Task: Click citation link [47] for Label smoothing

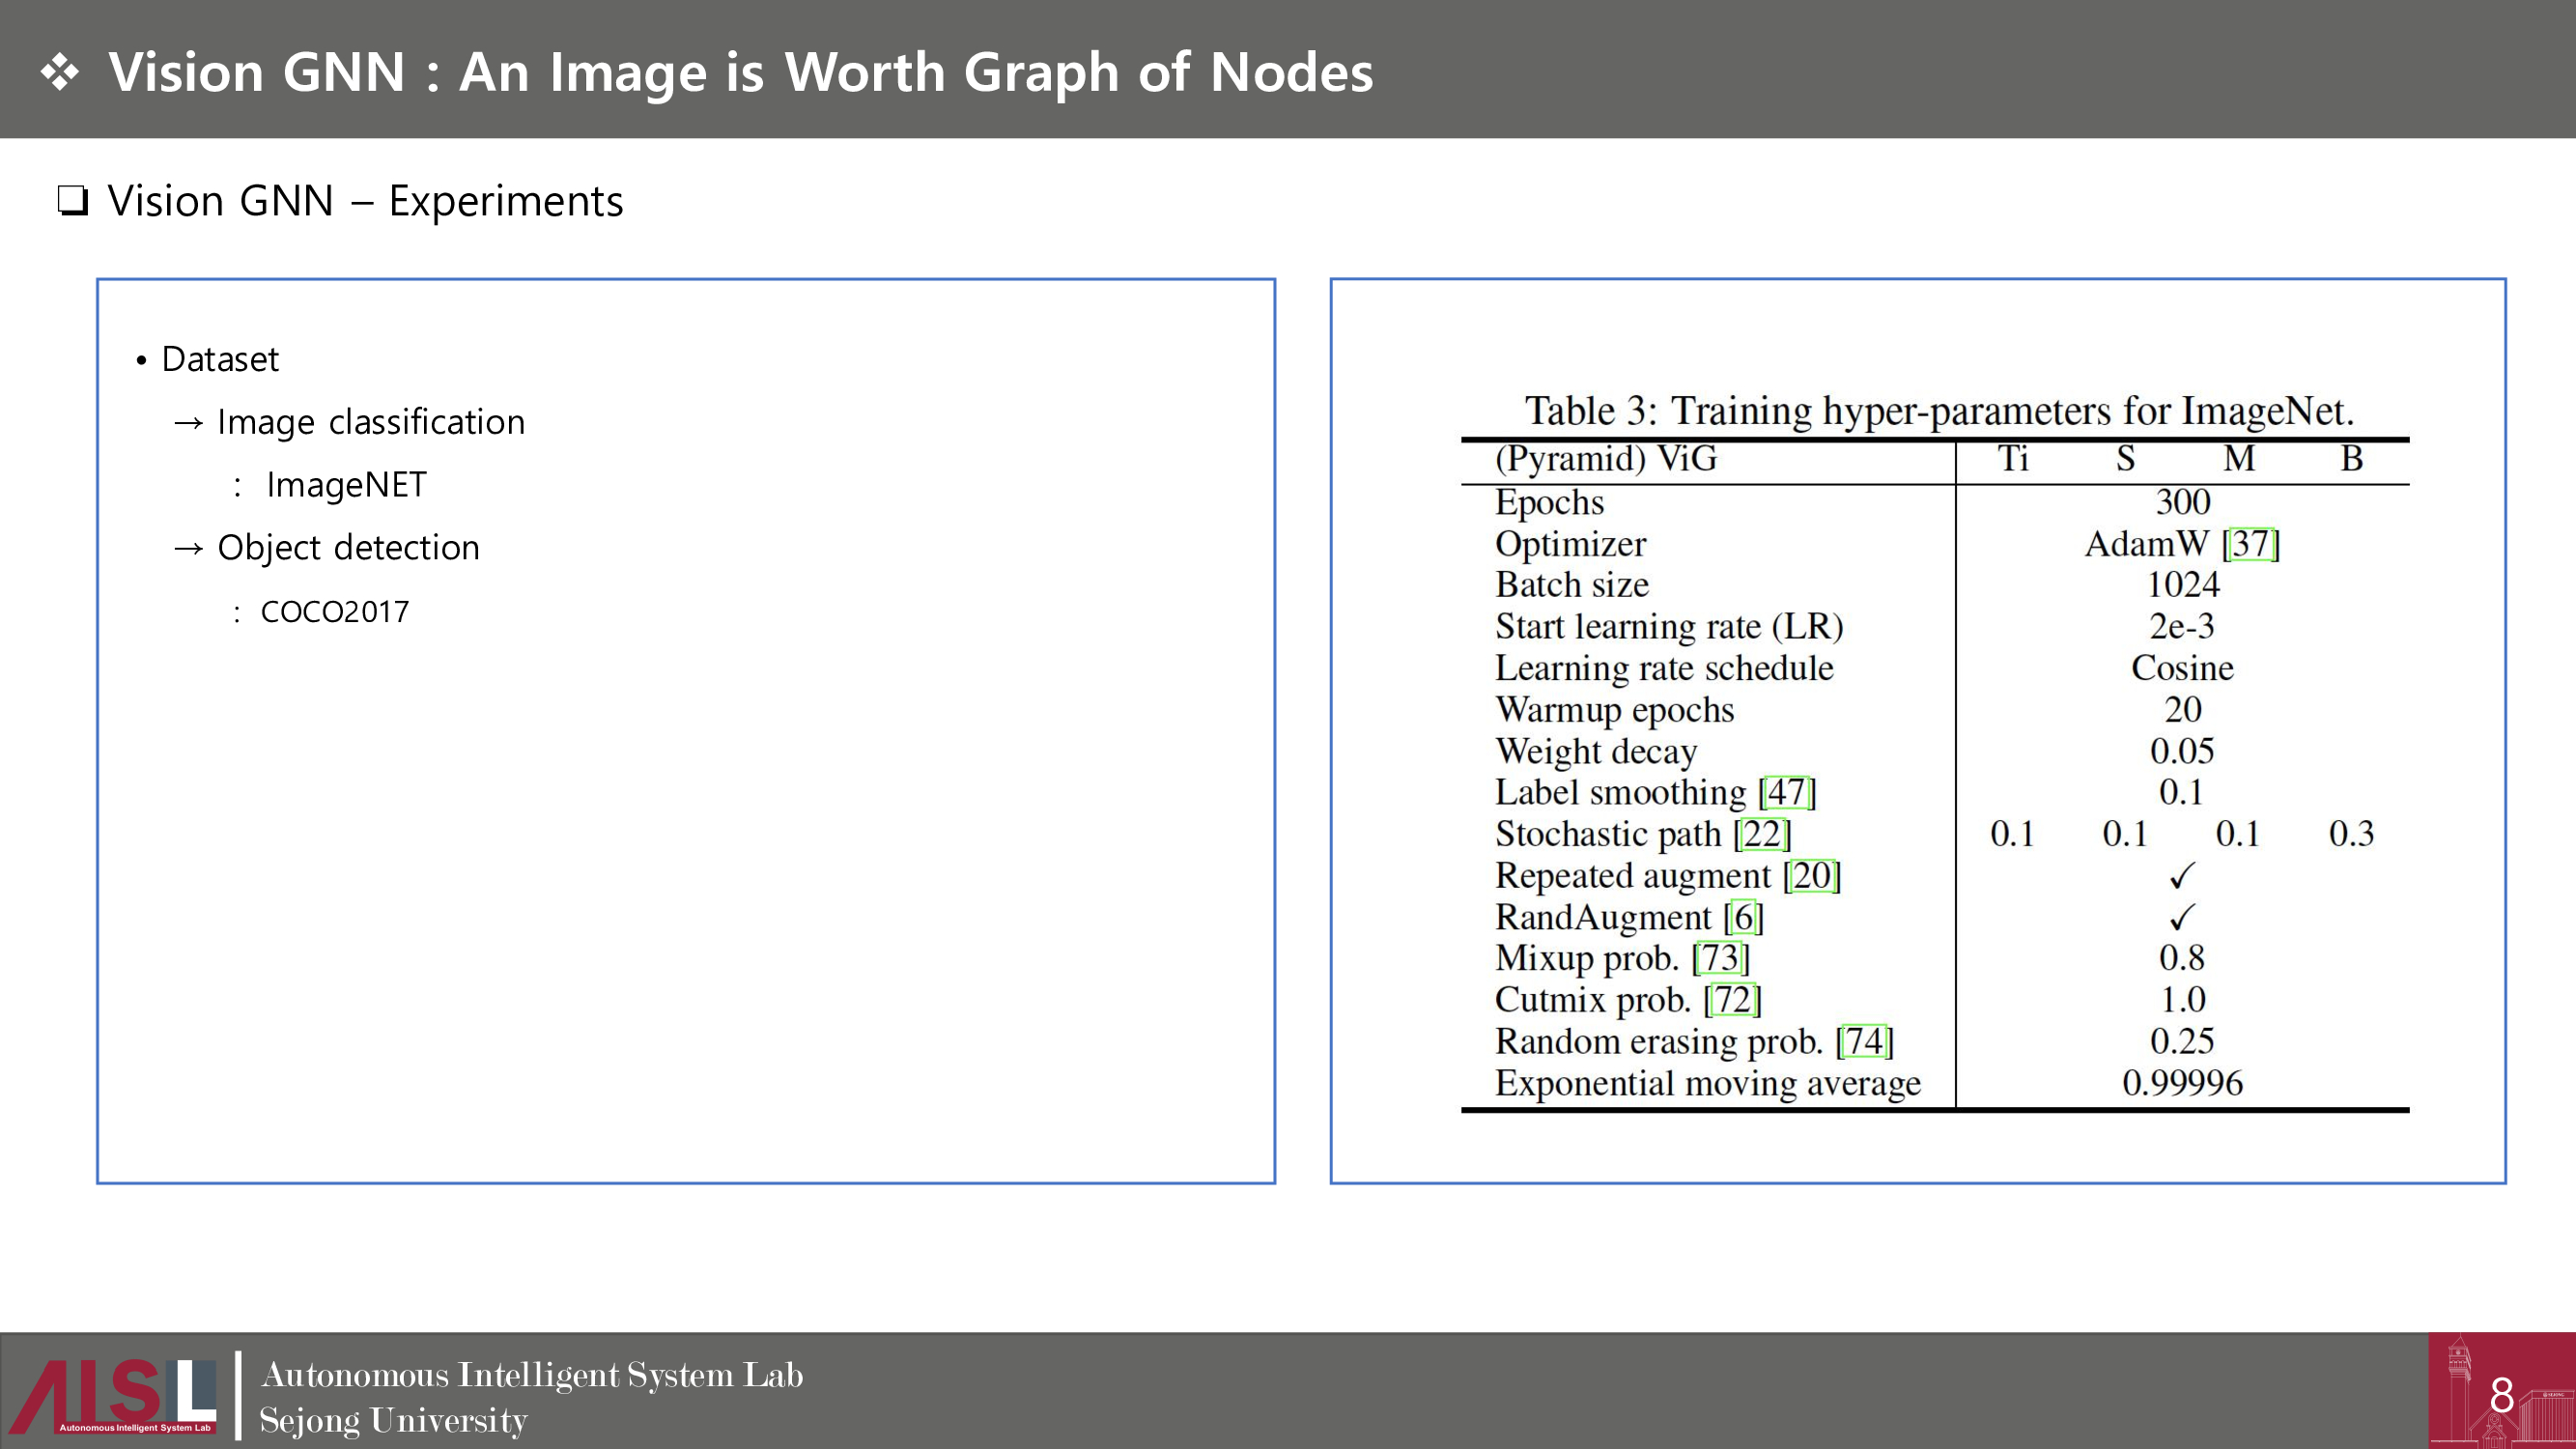Action: point(1786,793)
